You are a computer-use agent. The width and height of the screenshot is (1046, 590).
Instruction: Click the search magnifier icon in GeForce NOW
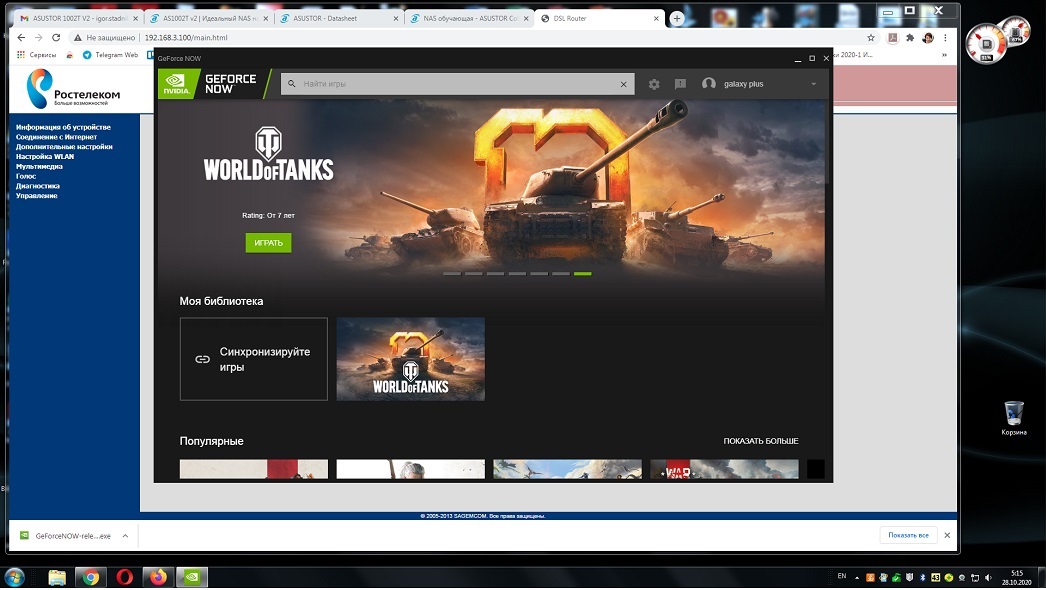pyautogui.click(x=292, y=84)
